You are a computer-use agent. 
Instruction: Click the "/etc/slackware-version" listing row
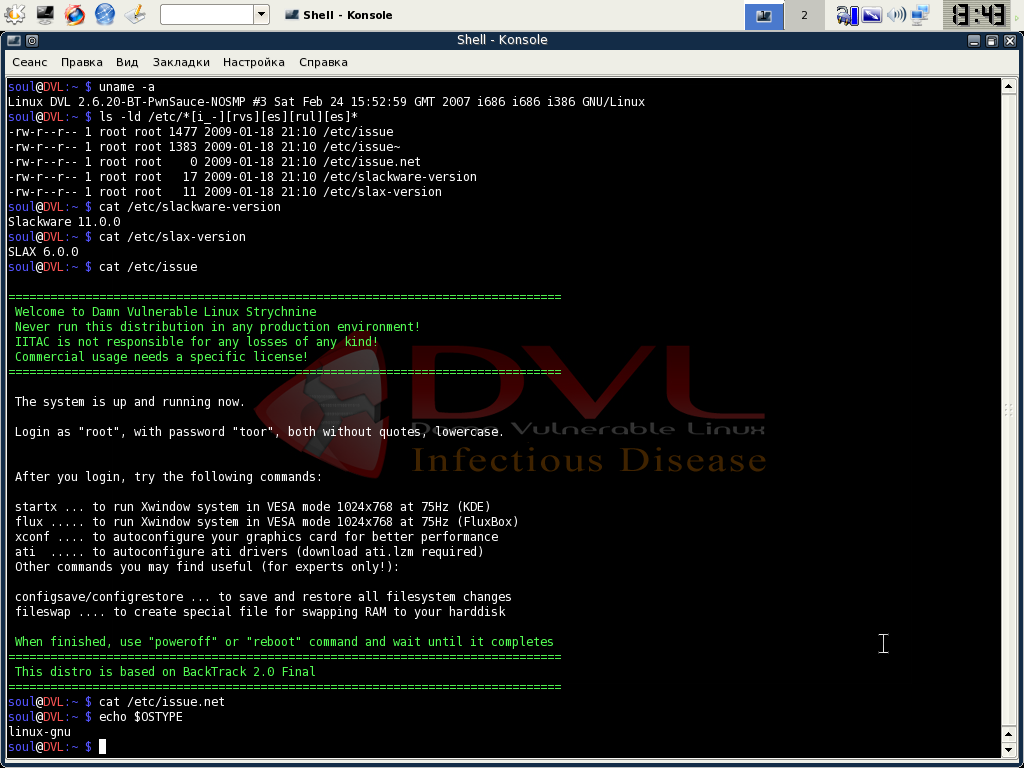click(242, 177)
